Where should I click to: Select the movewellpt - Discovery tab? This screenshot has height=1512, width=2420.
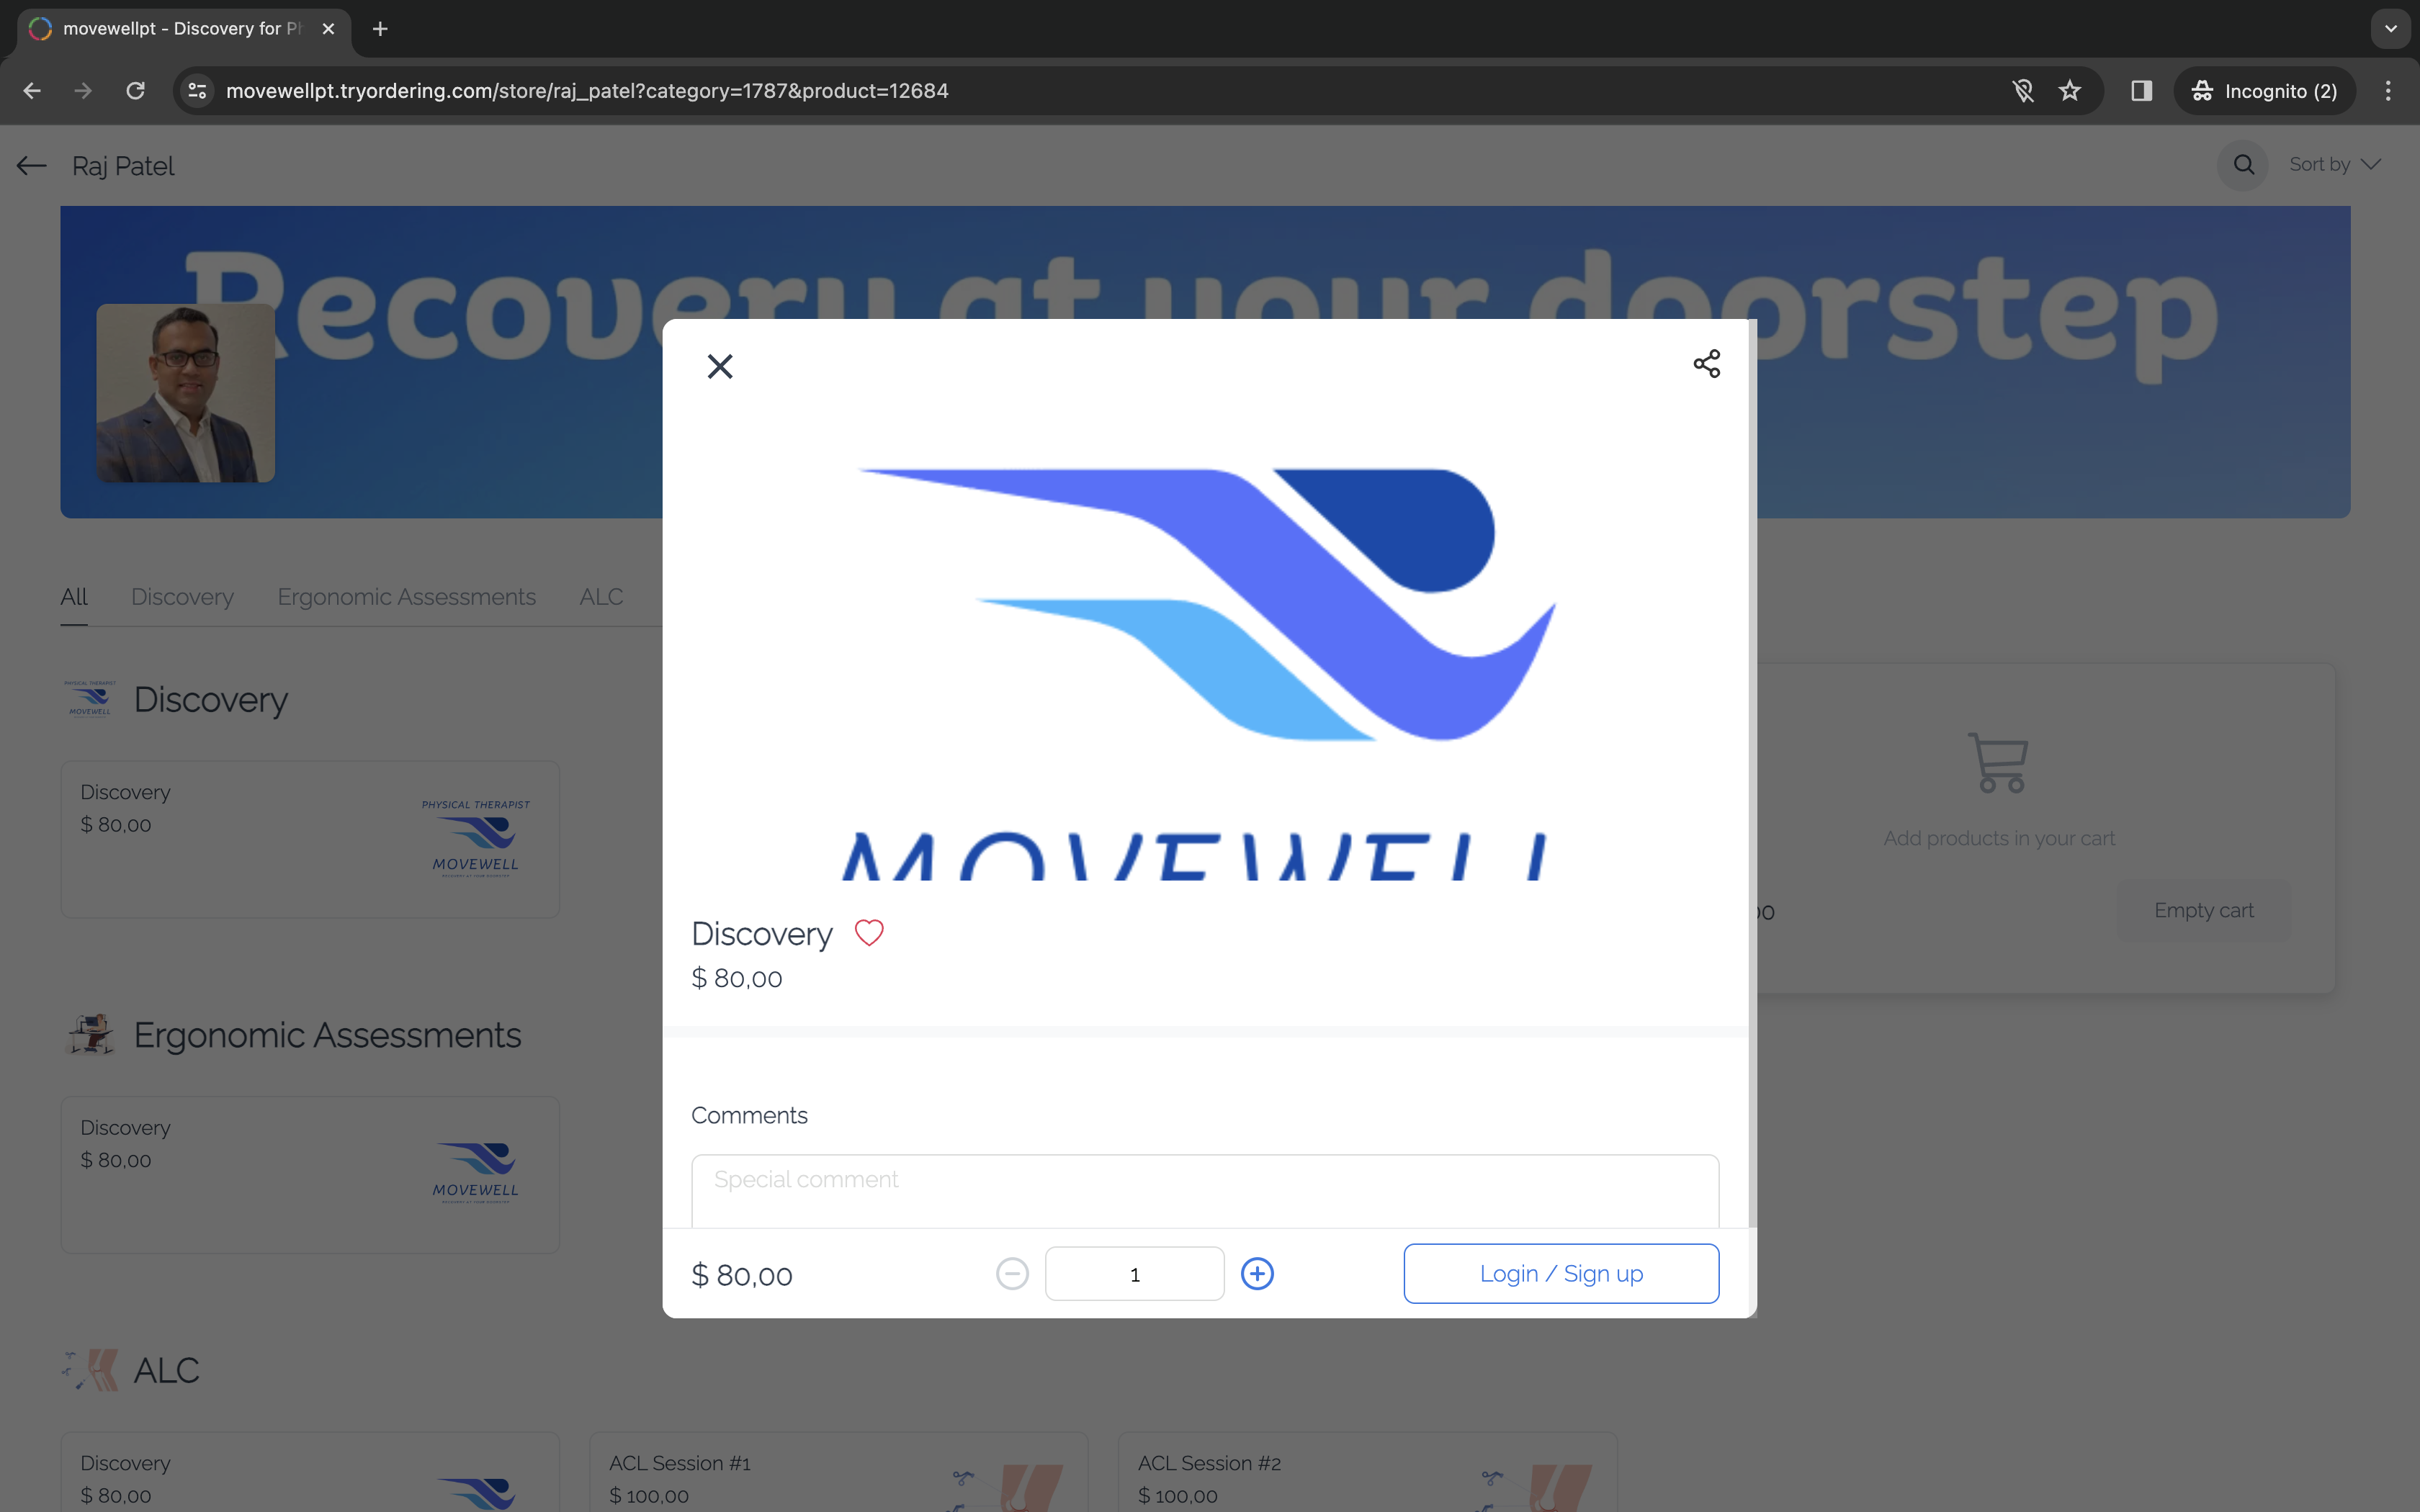point(183,29)
